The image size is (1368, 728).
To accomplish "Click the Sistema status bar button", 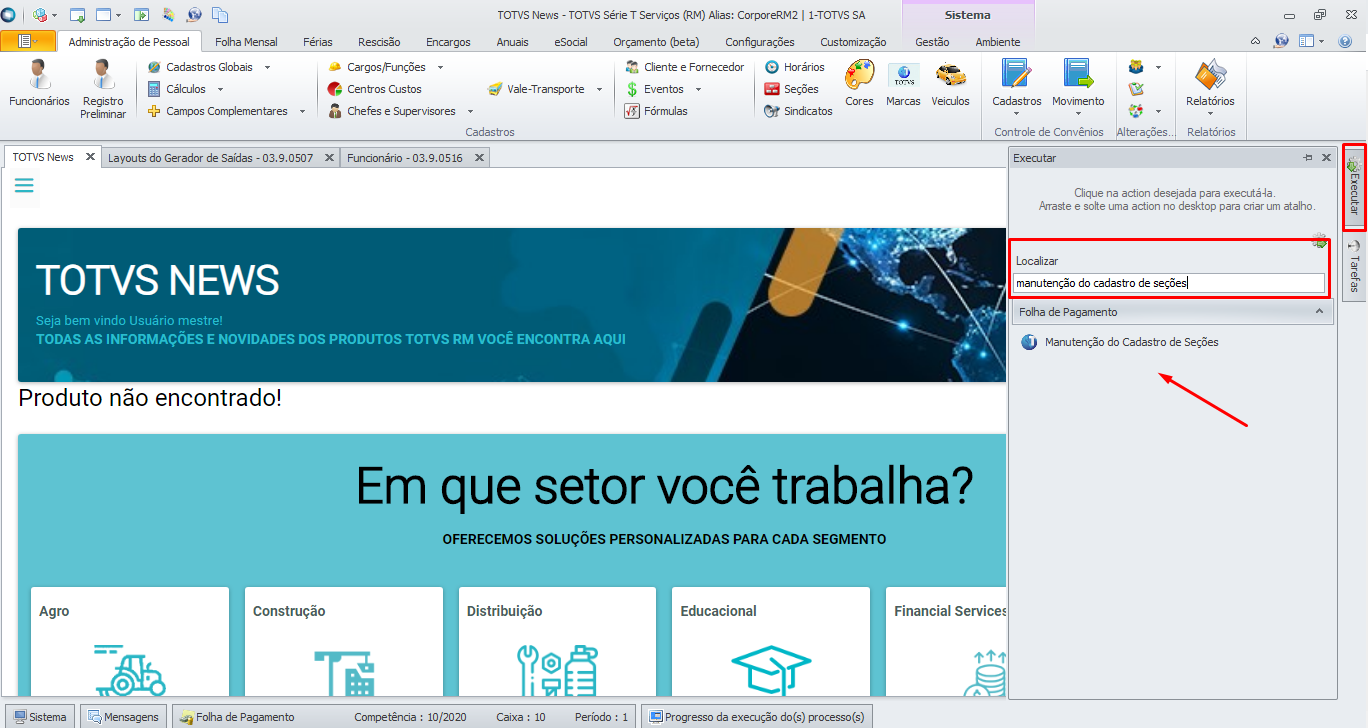I will point(39,717).
